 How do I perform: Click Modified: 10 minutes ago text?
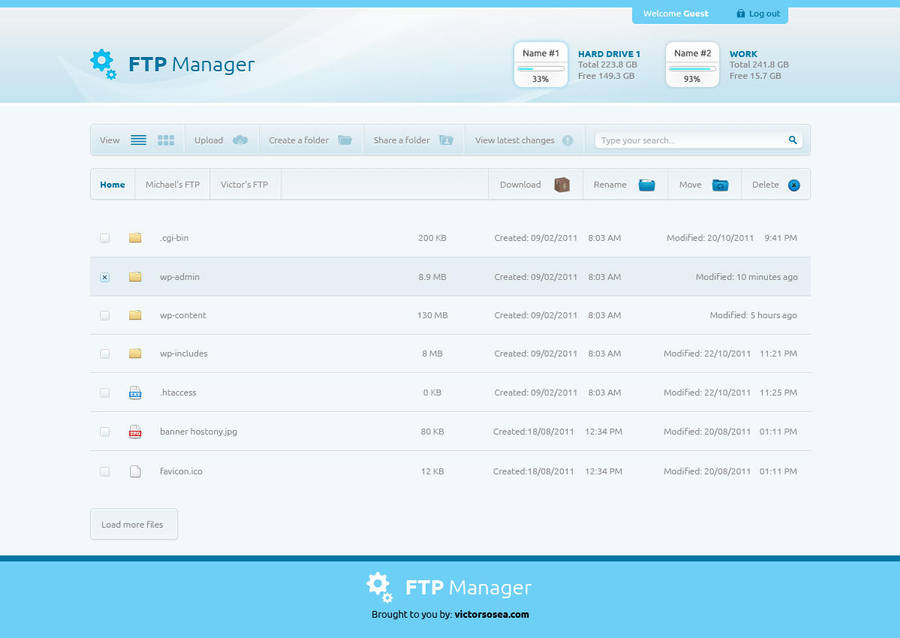pyautogui.click(x=746, y=277)
